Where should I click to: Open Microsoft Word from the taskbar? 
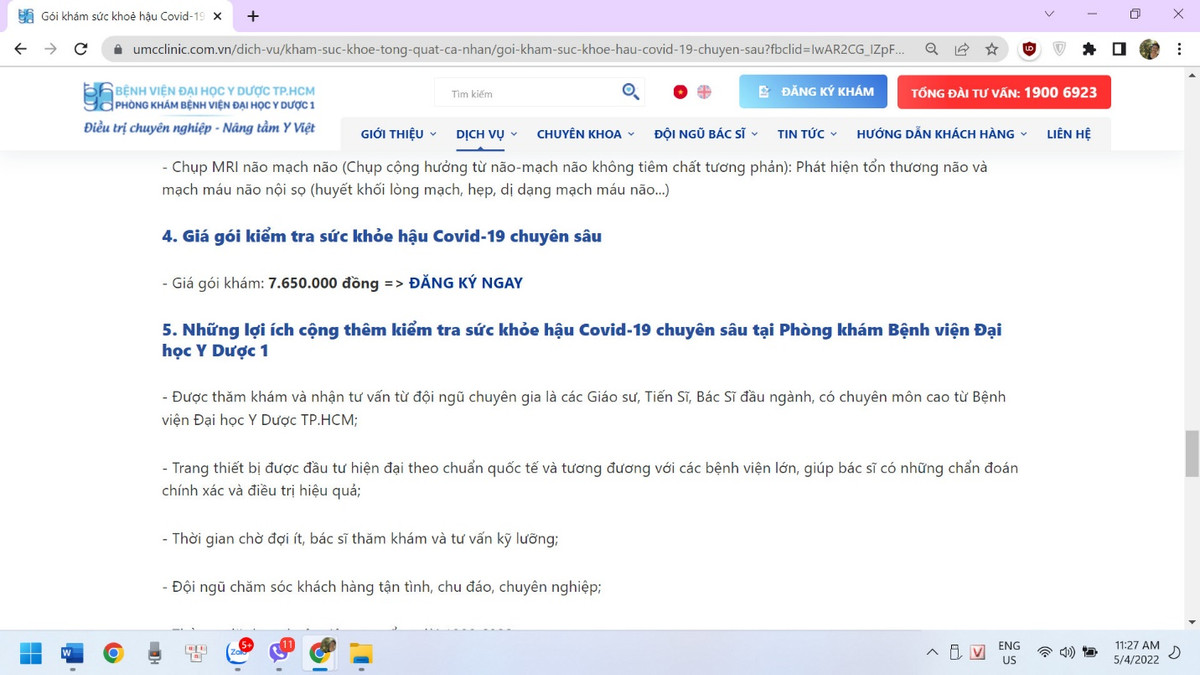[70, 654]
